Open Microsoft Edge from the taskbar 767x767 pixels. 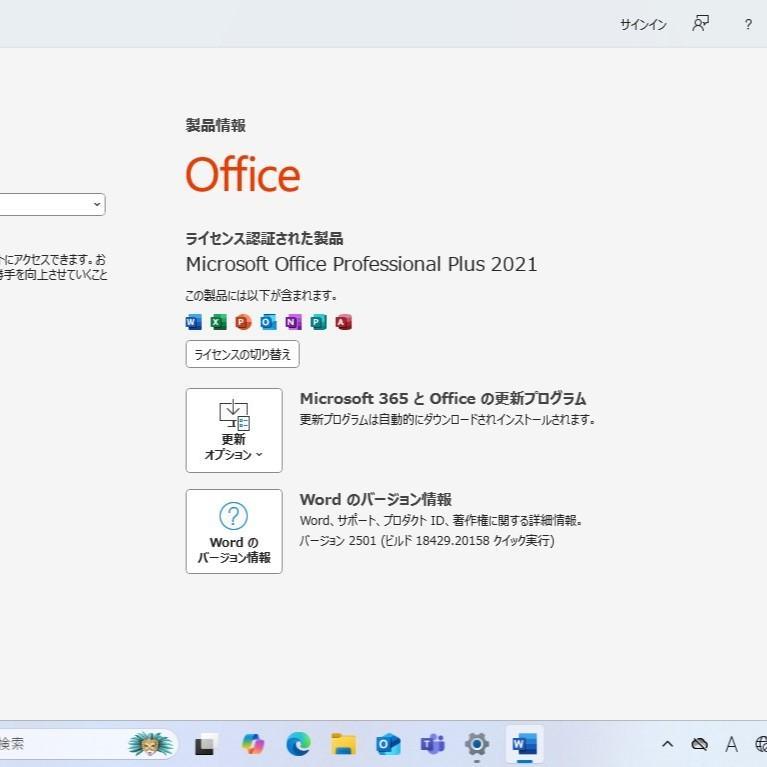(298, 744)
